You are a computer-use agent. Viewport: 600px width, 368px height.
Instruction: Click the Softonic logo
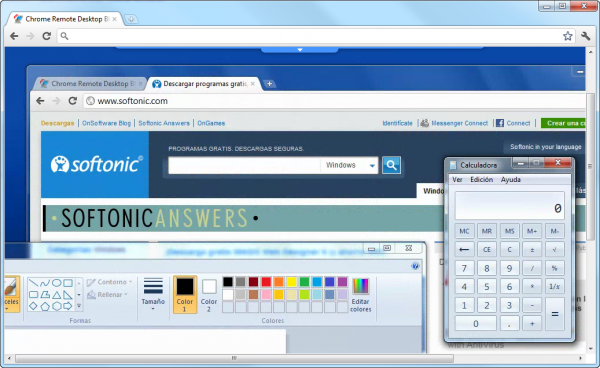[x=96, y=164]
